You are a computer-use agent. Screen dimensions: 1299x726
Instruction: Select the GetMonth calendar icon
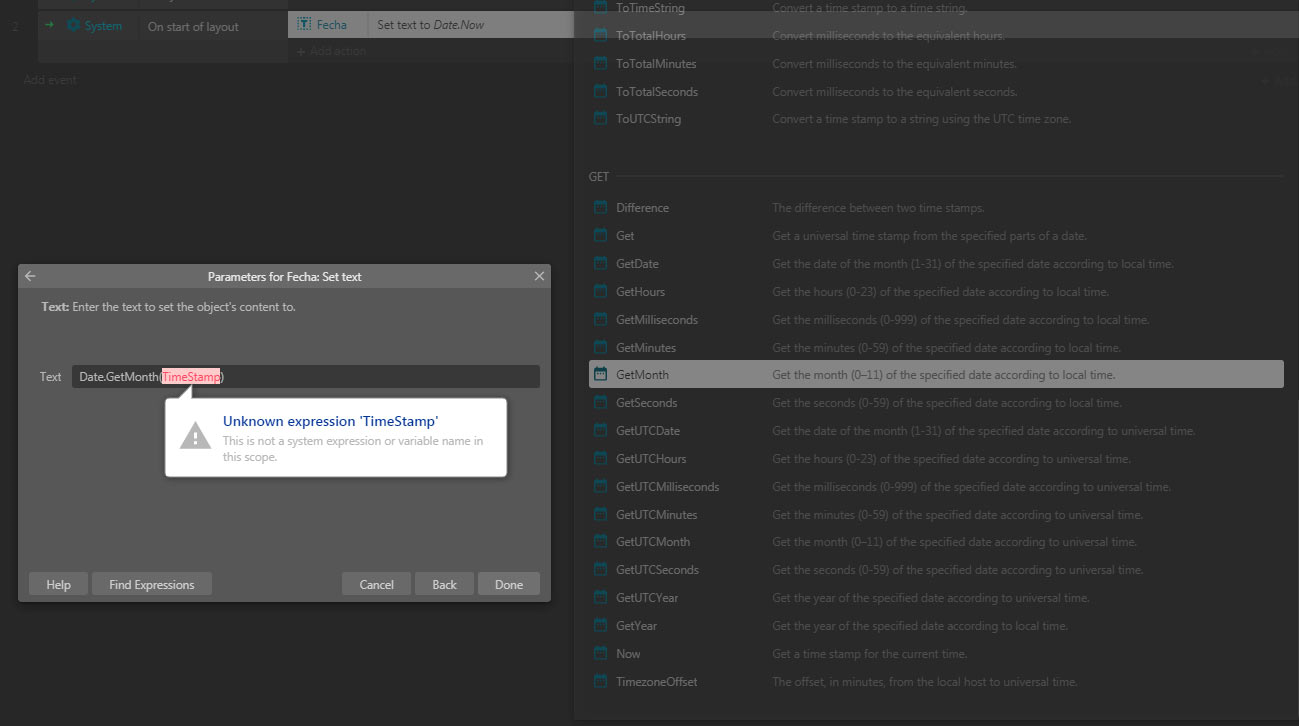coord(600,374)
